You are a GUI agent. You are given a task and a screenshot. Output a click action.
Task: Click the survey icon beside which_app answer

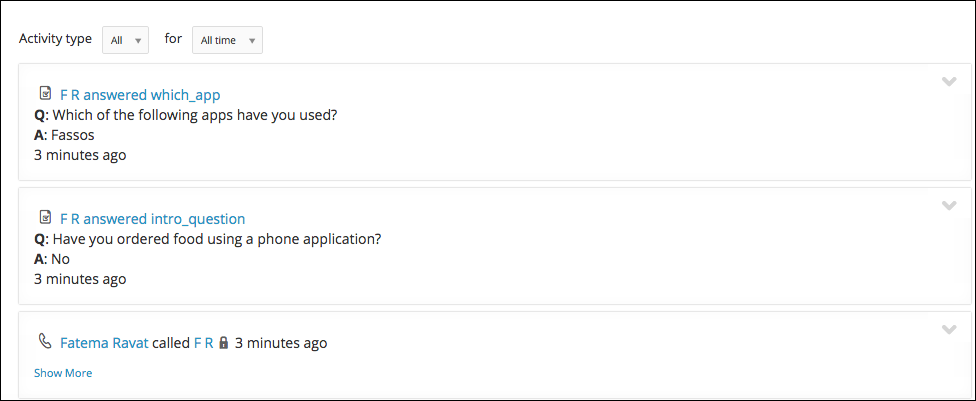click(x=45, y=94)
